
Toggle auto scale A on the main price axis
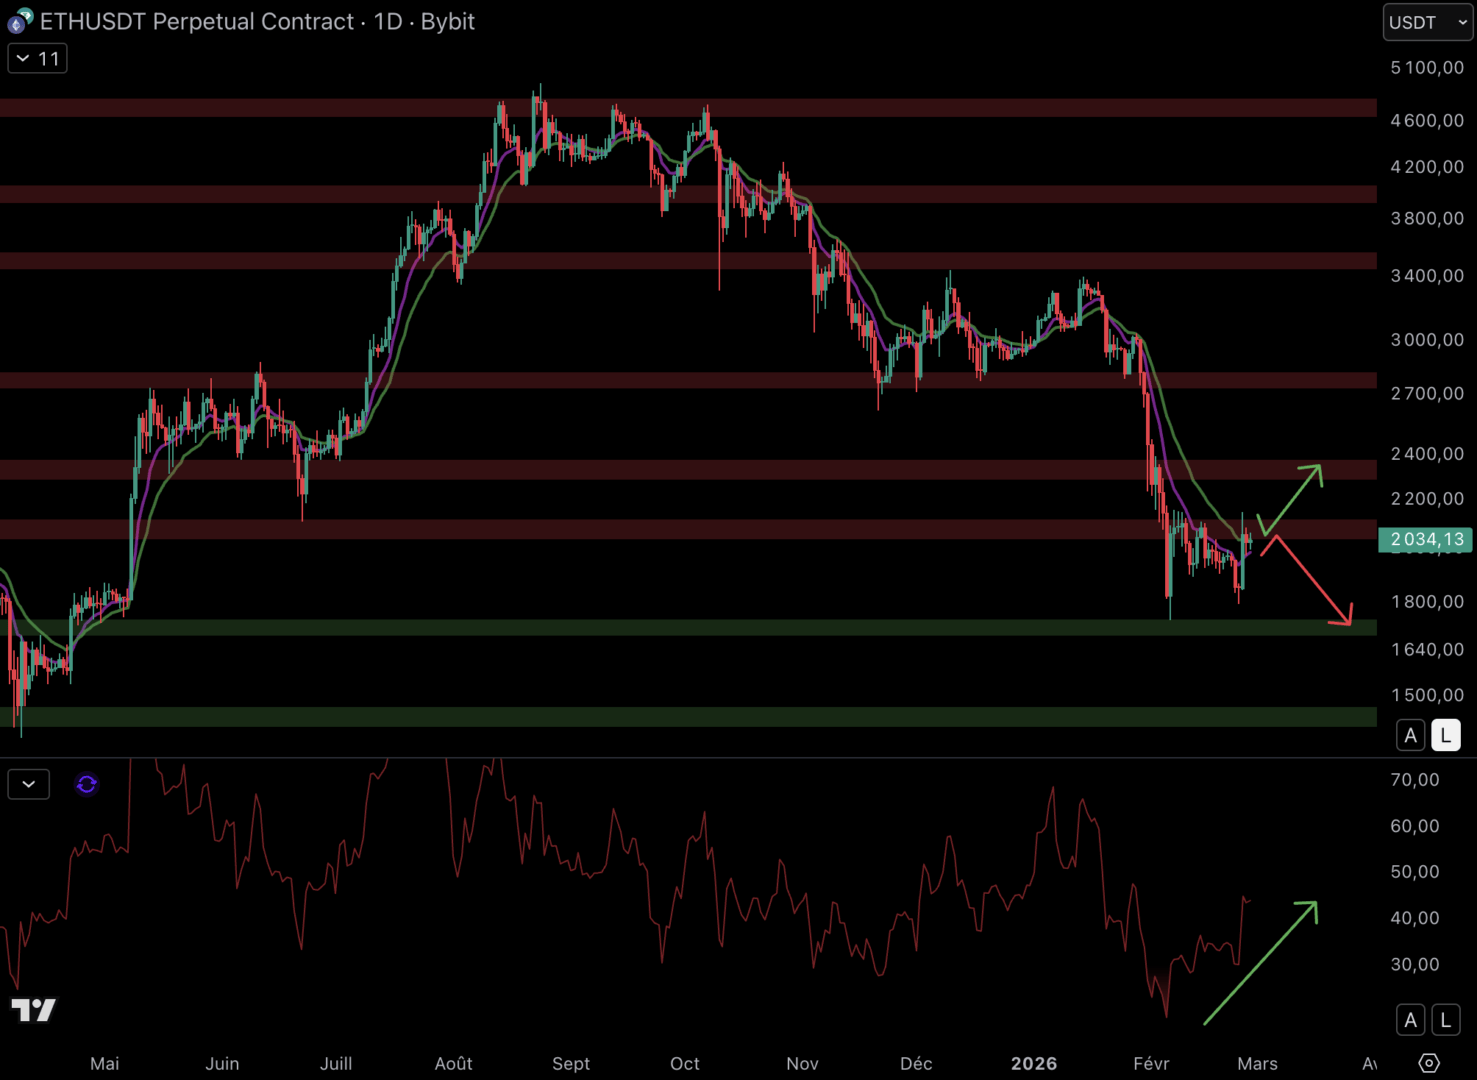pyautogui.click(x=1410, y=736)
